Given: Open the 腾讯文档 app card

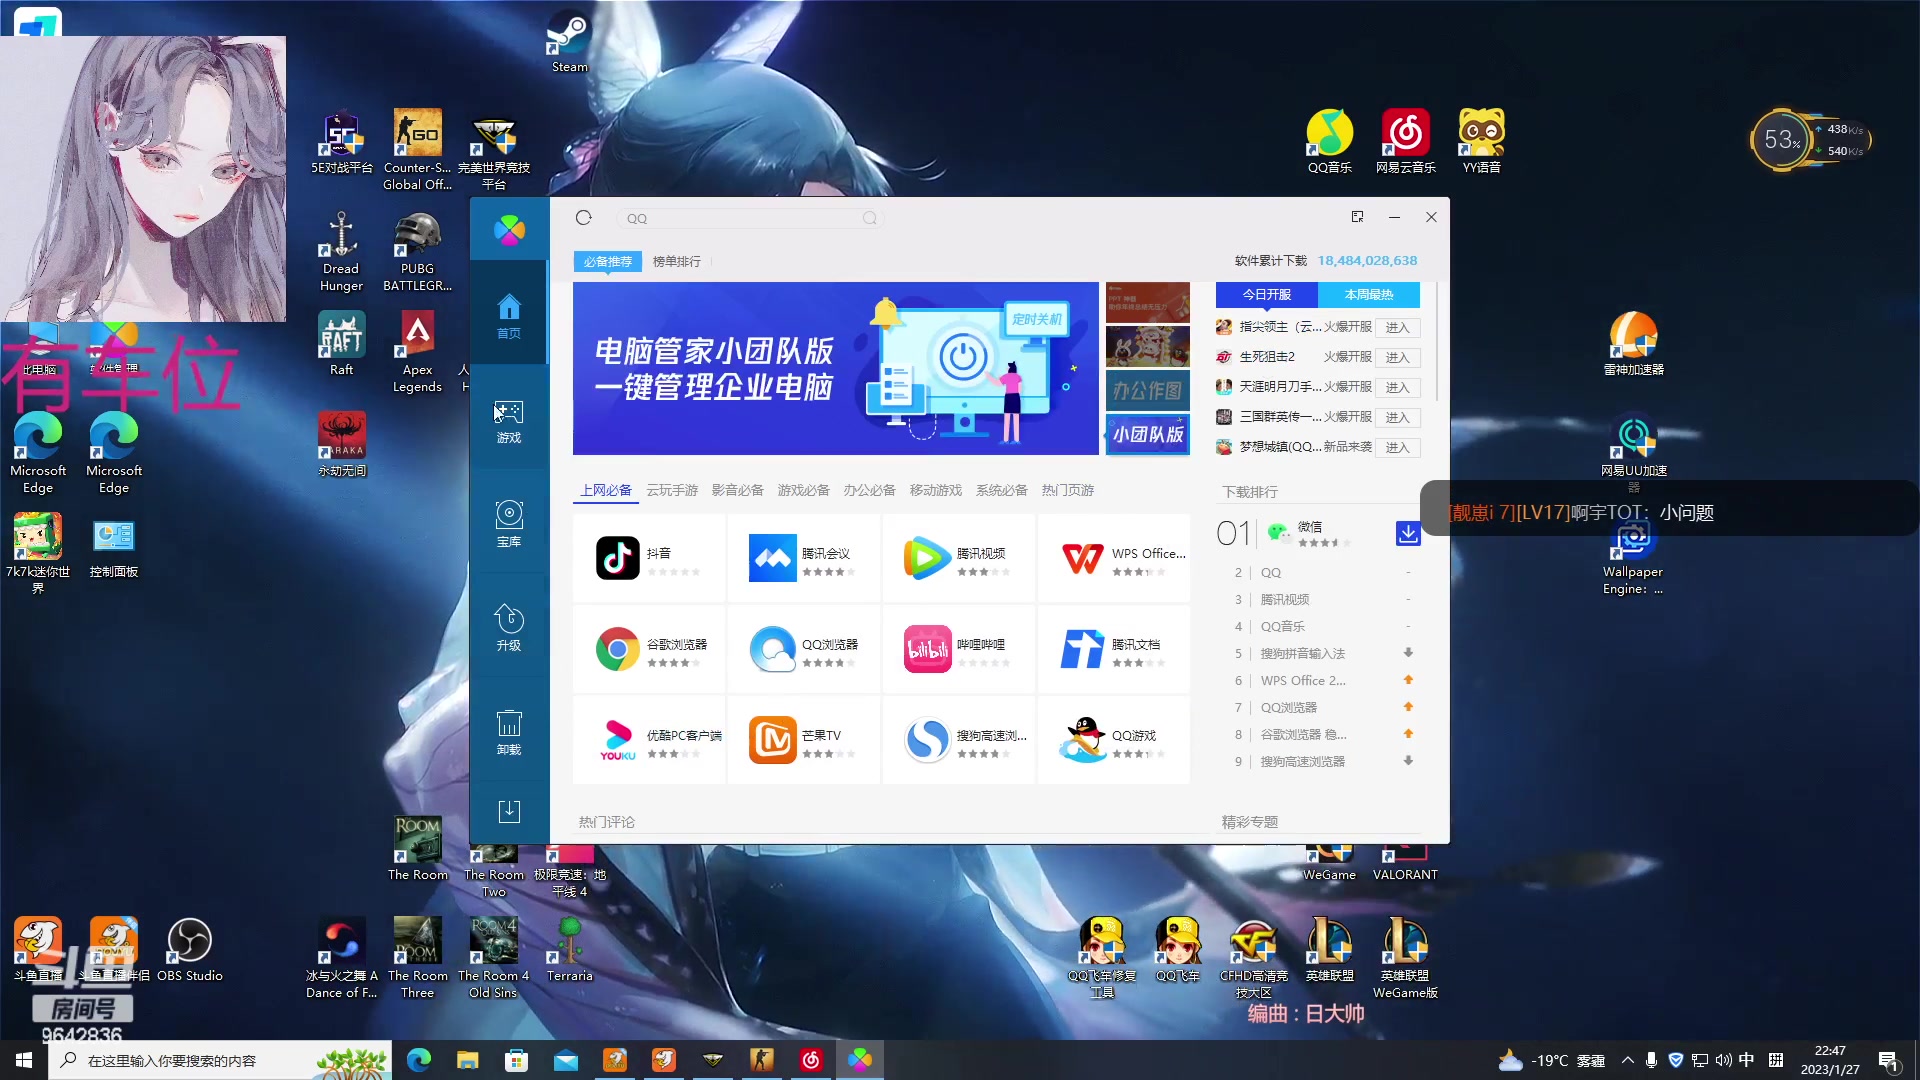Looking at the screenshot, I should click(1114, 649).
